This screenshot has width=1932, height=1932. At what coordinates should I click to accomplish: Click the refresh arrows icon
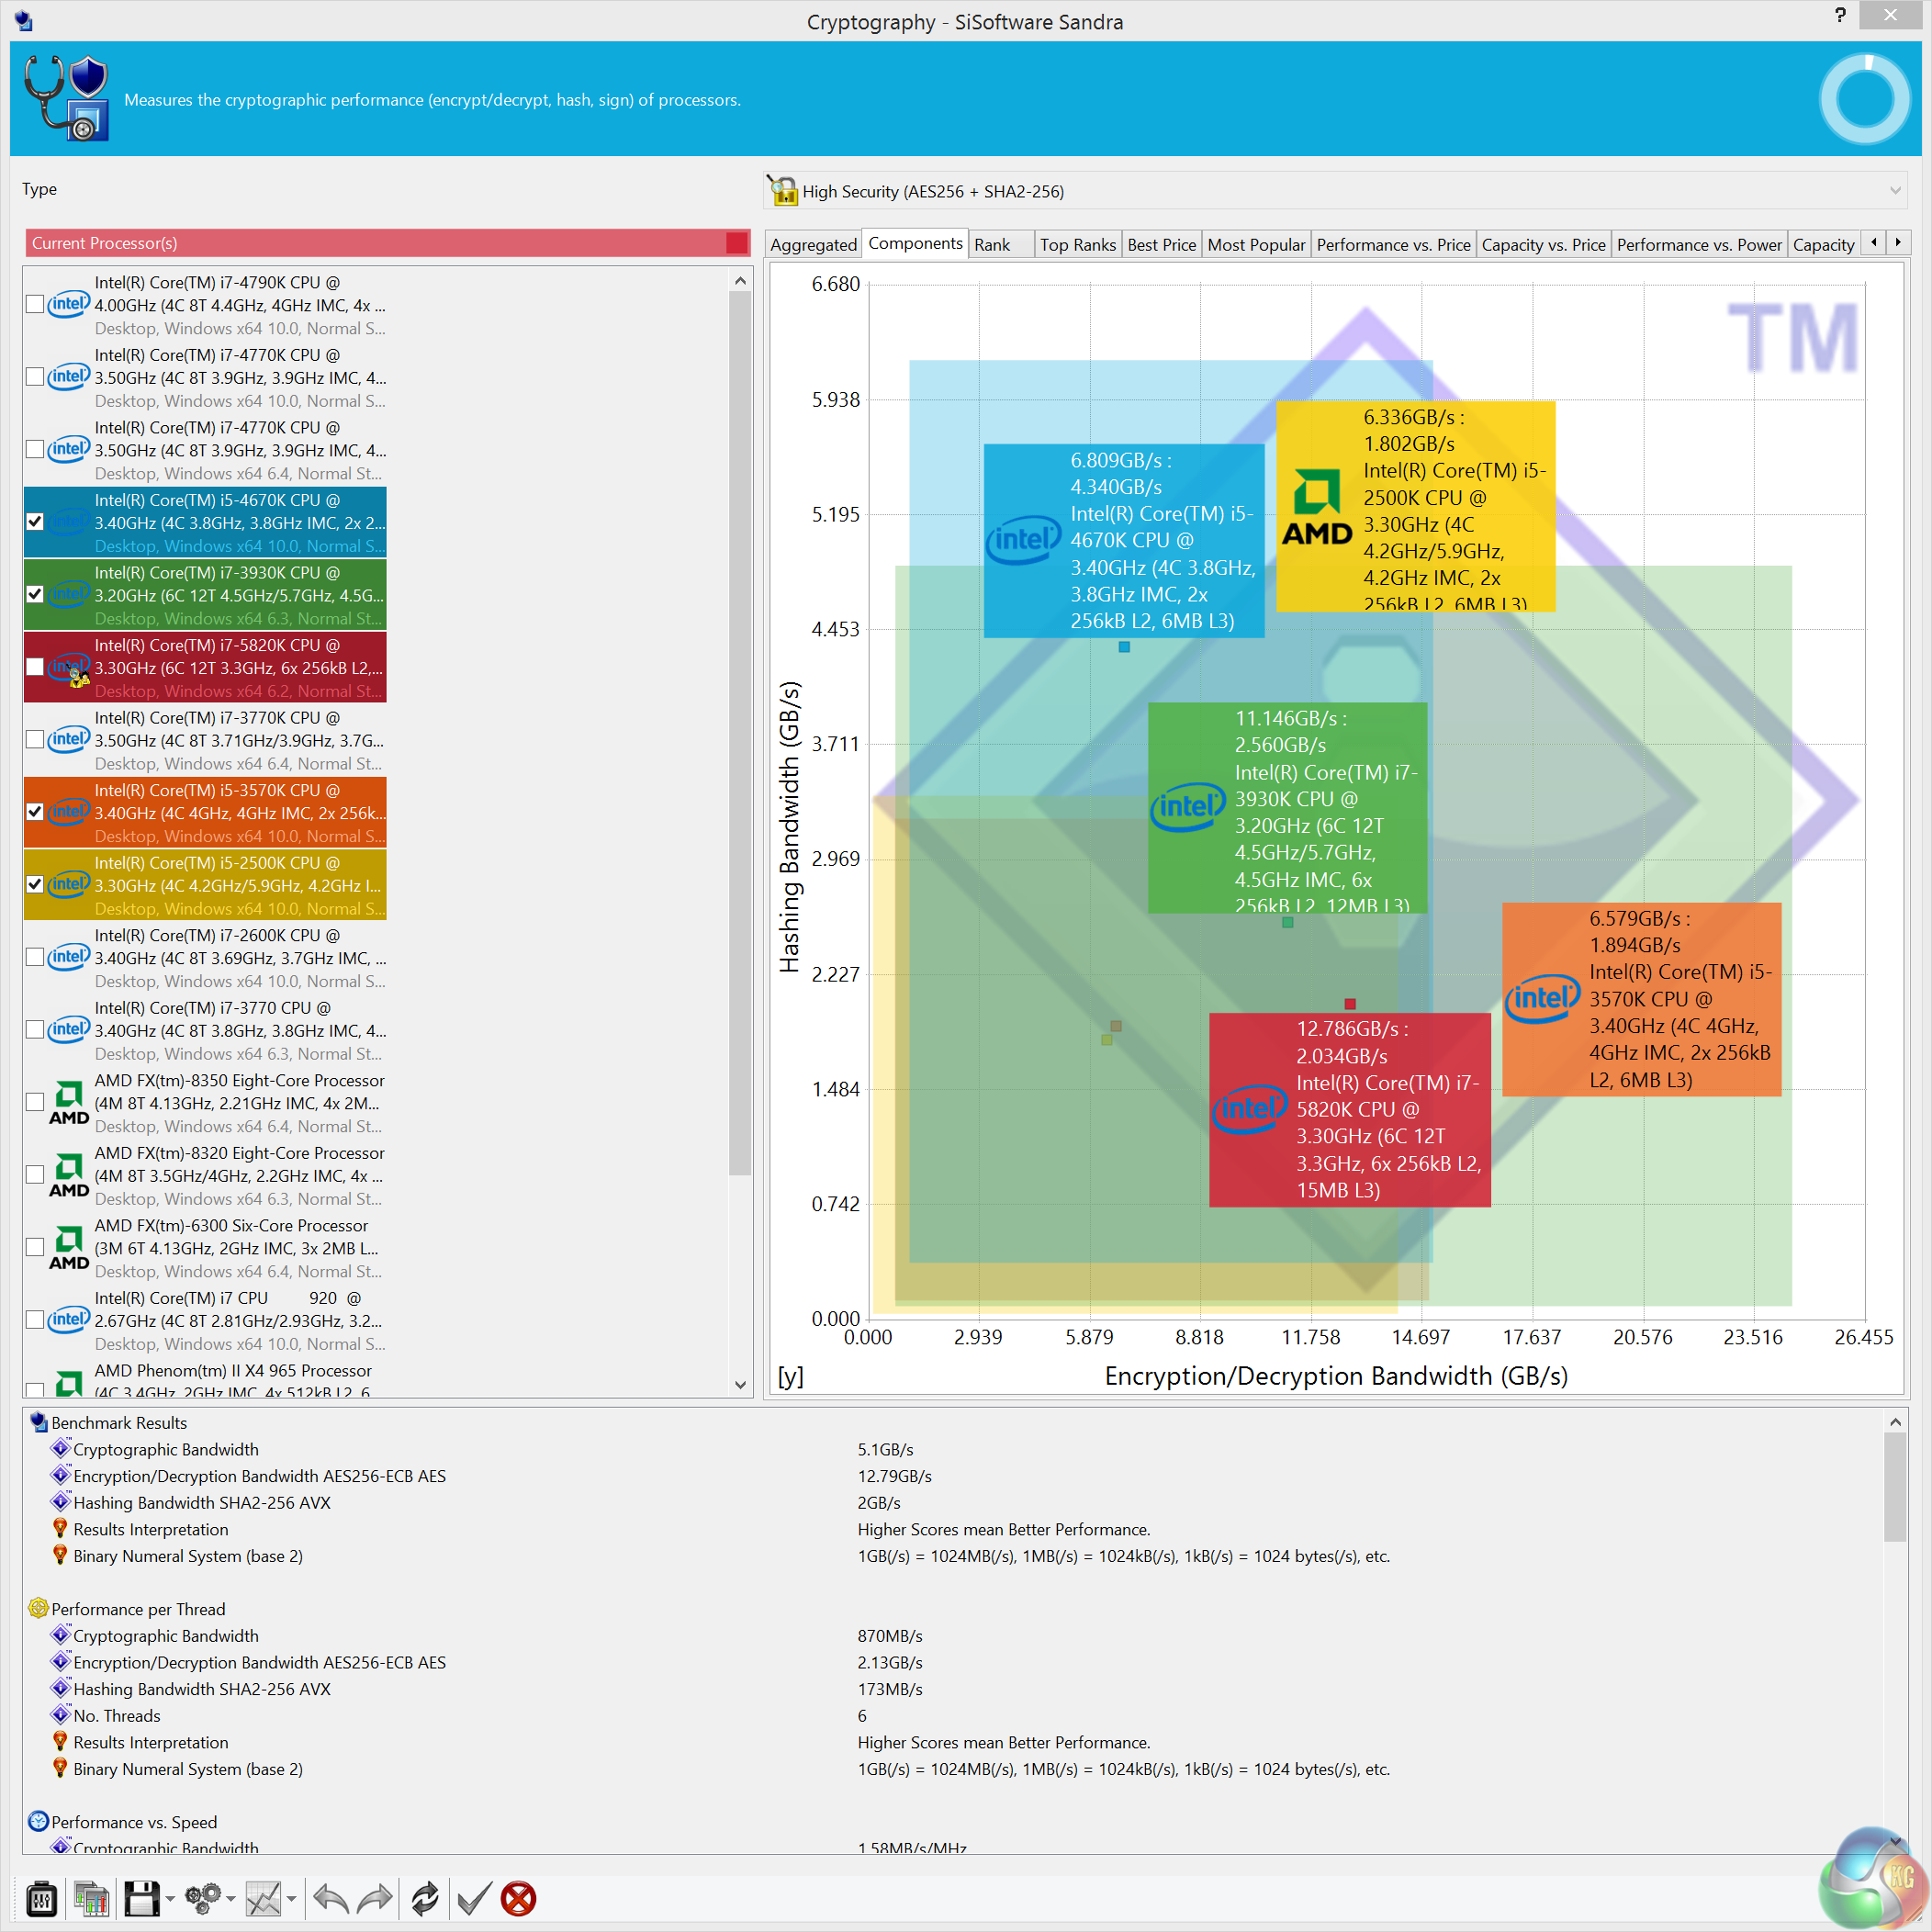coord(424,1898)
